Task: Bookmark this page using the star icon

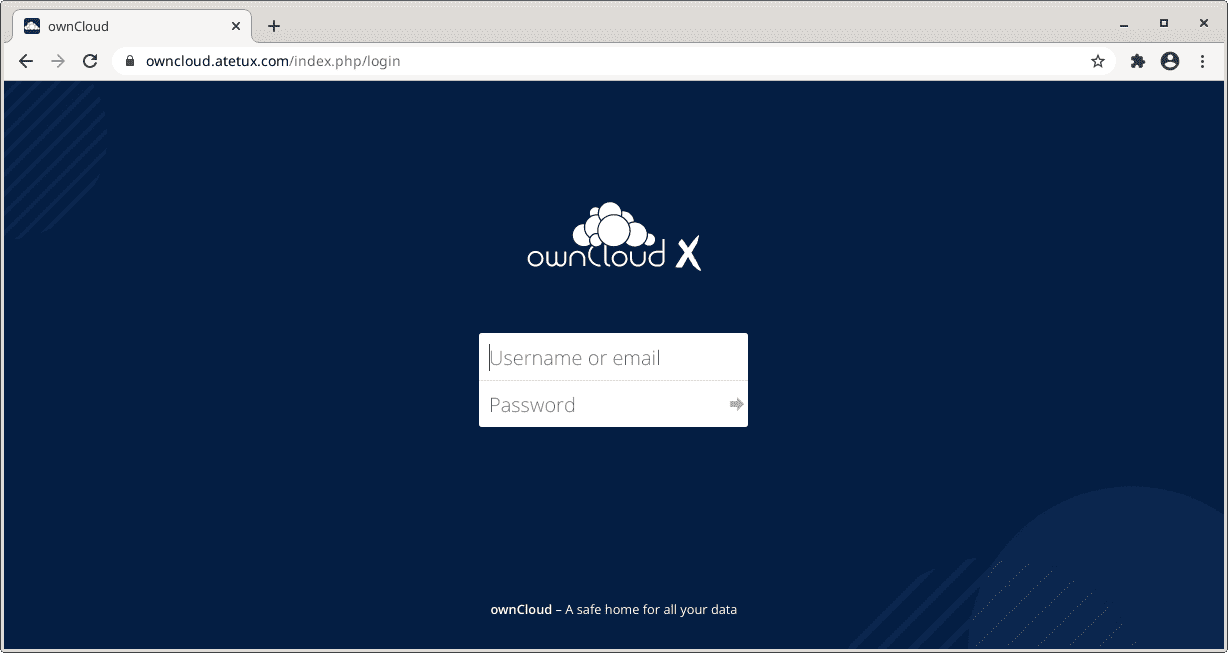Action: tap(1097, 61)
